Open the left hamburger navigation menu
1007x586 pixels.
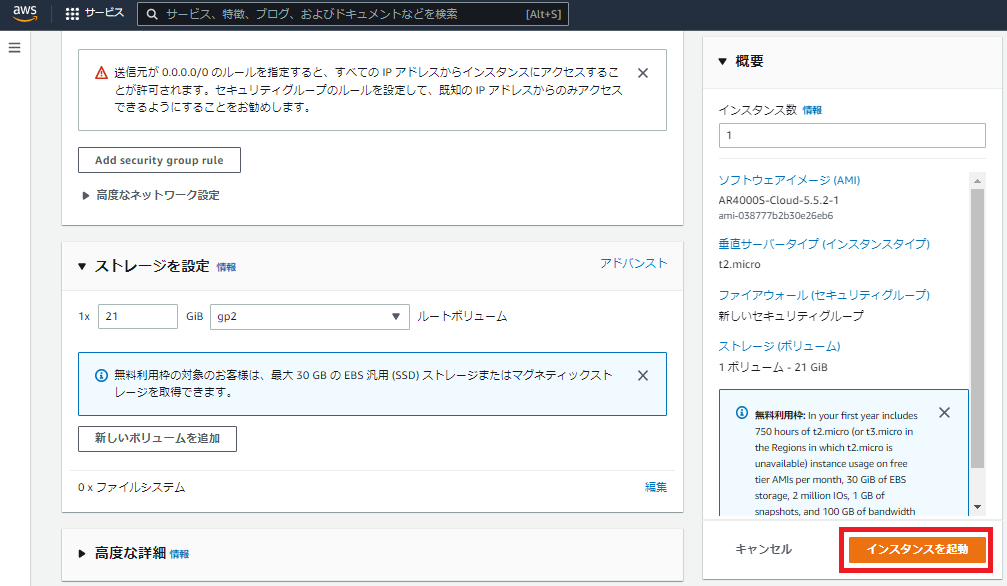click(x=14, y=48)
